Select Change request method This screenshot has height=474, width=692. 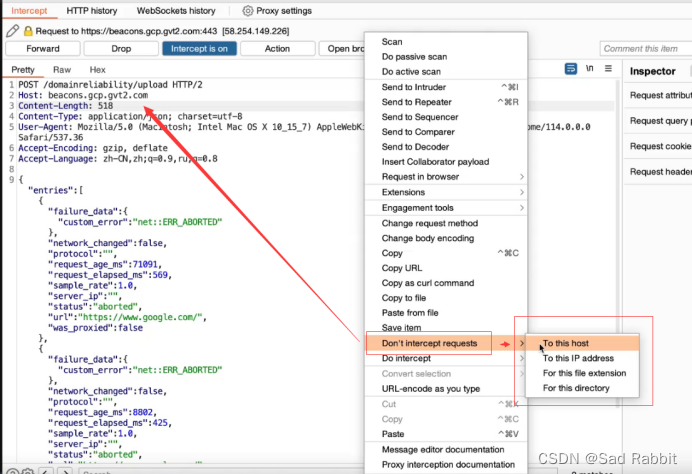click(446, 223)
